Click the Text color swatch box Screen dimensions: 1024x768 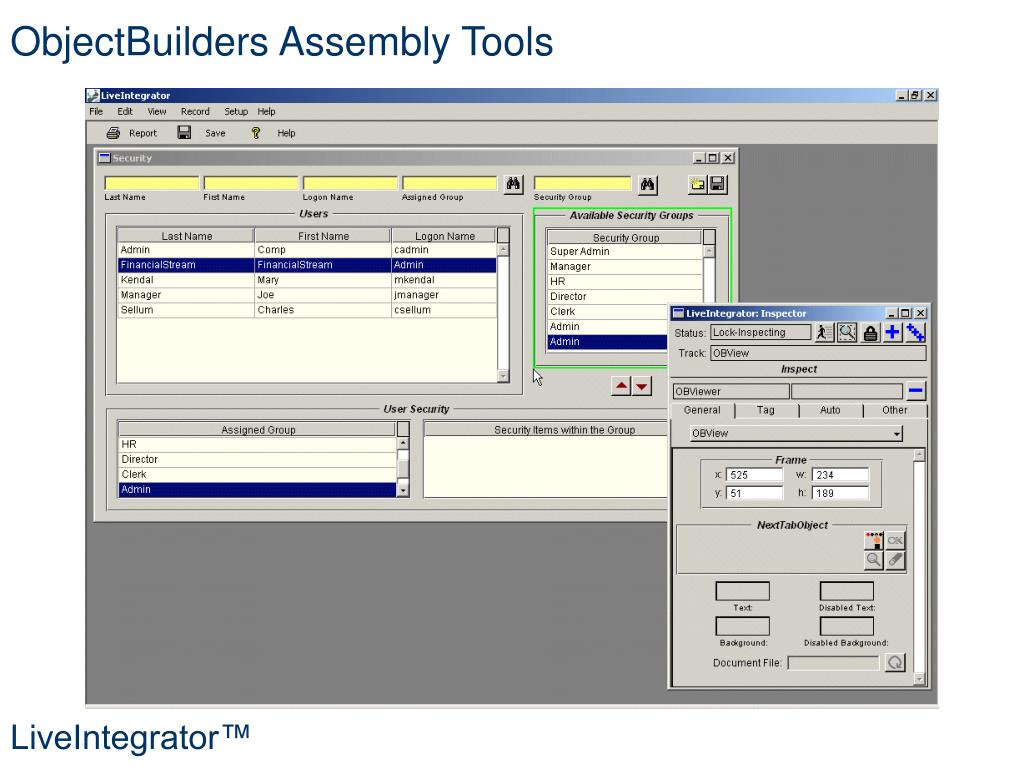point(743,591)
